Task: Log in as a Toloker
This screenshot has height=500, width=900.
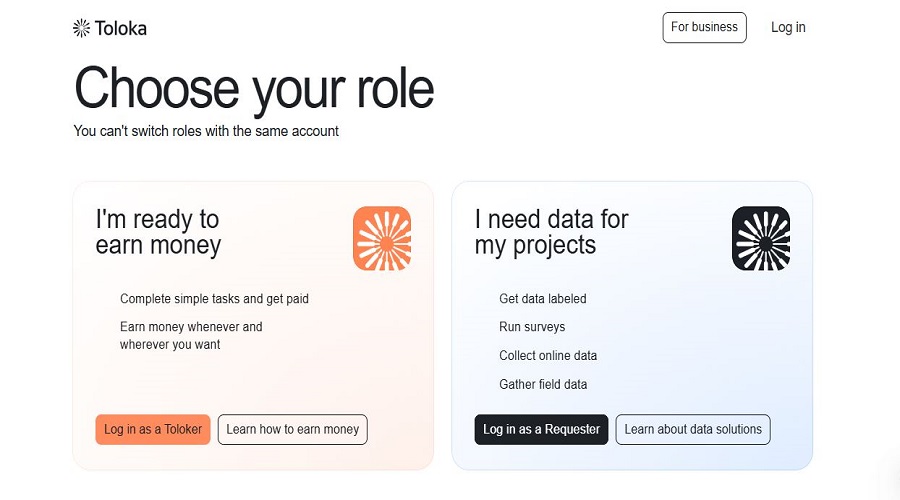Action: click(x=153, y=429)
